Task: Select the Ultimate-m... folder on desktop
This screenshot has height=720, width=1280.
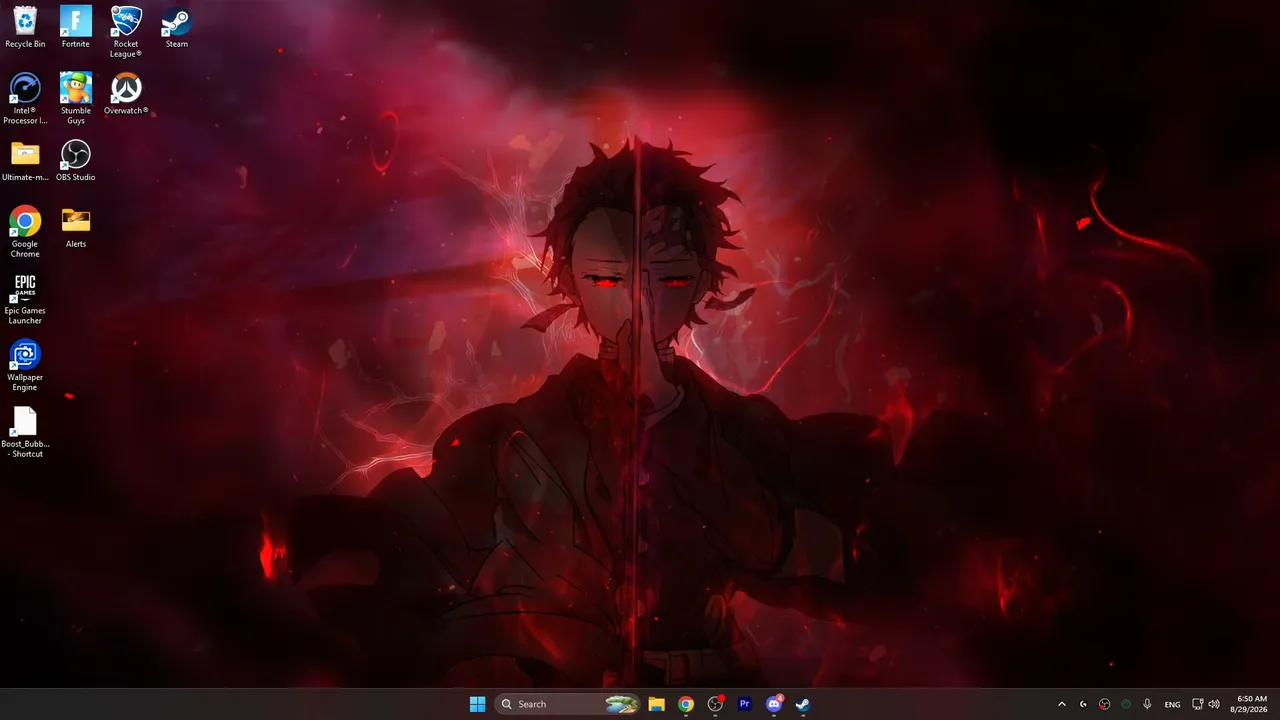Action: (x=25, y=161)
